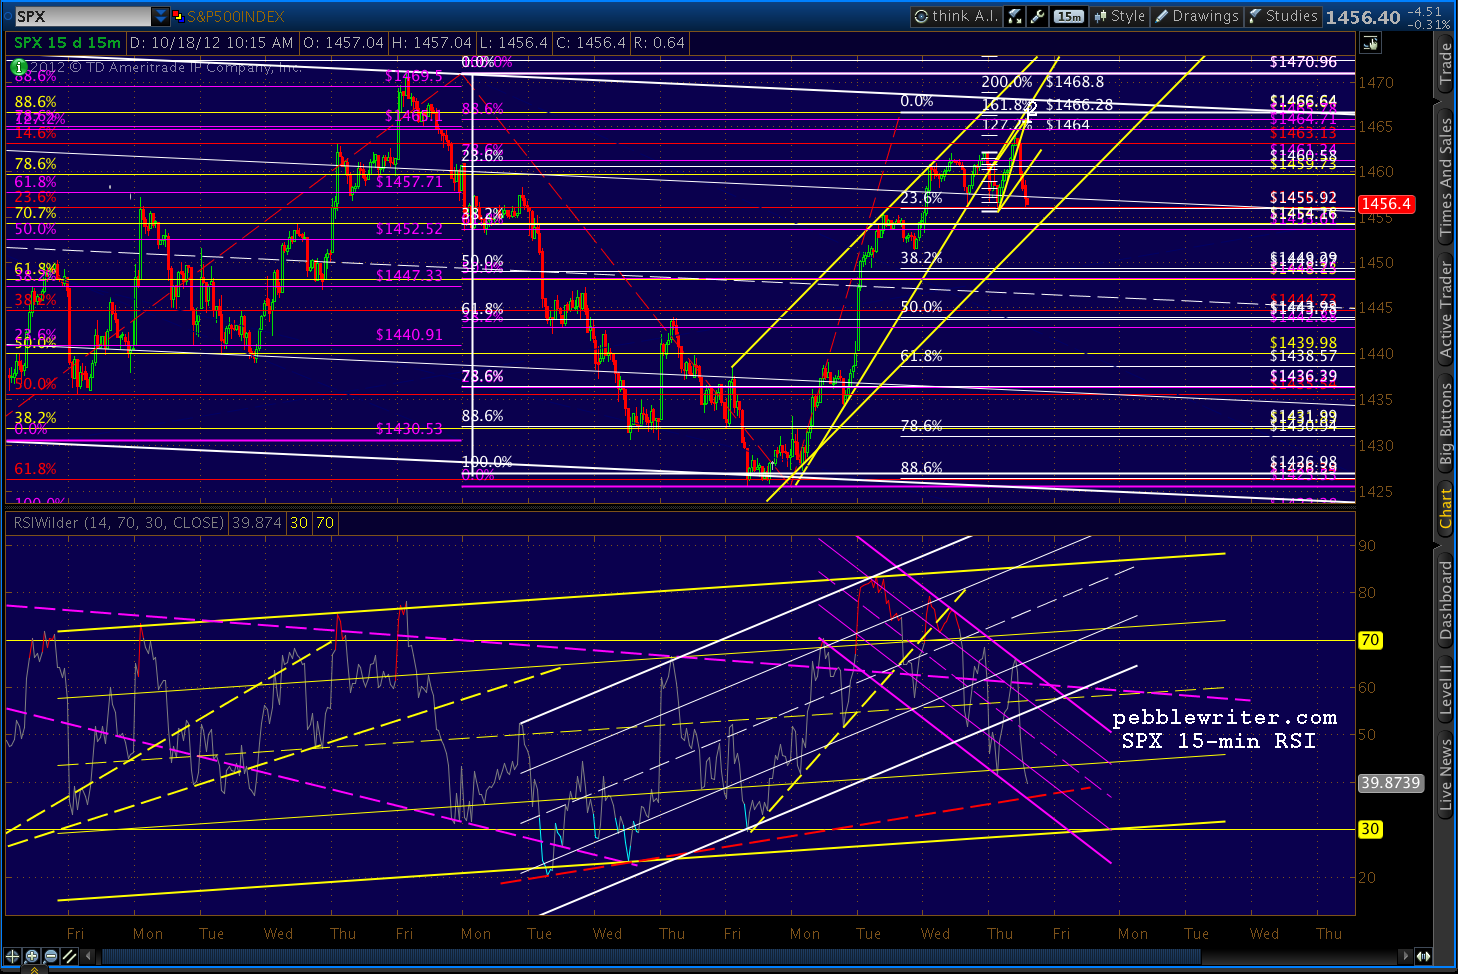Viewport: 1458px width, 974px height.
Task: Open the Style menu
Action: (1120, 16)
